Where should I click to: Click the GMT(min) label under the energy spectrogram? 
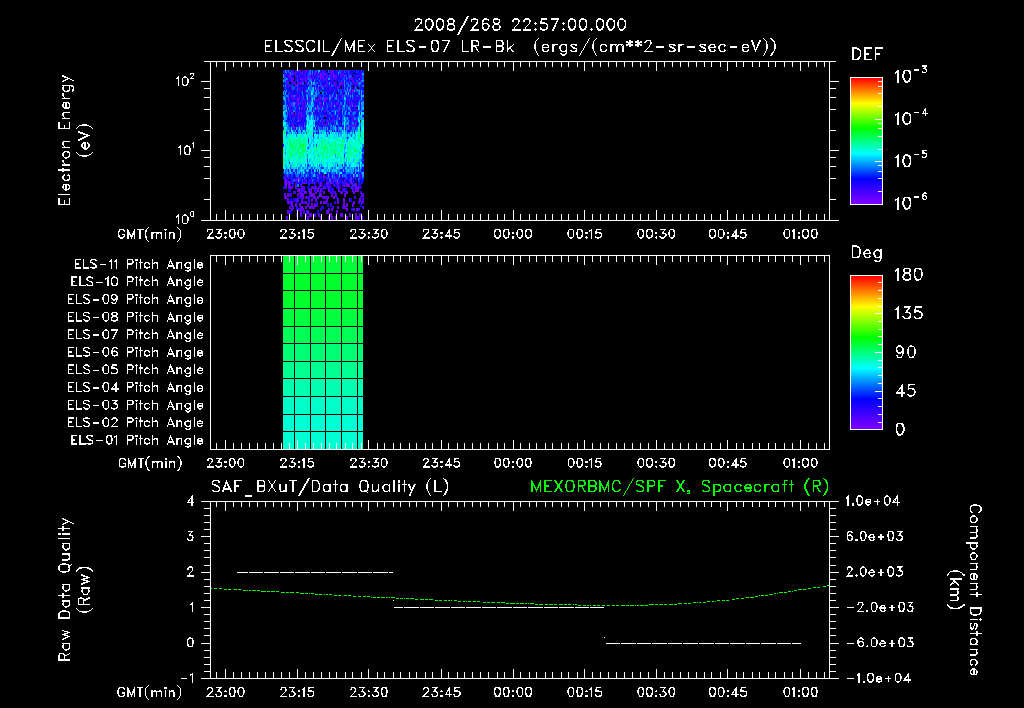[x=150, y=234]
